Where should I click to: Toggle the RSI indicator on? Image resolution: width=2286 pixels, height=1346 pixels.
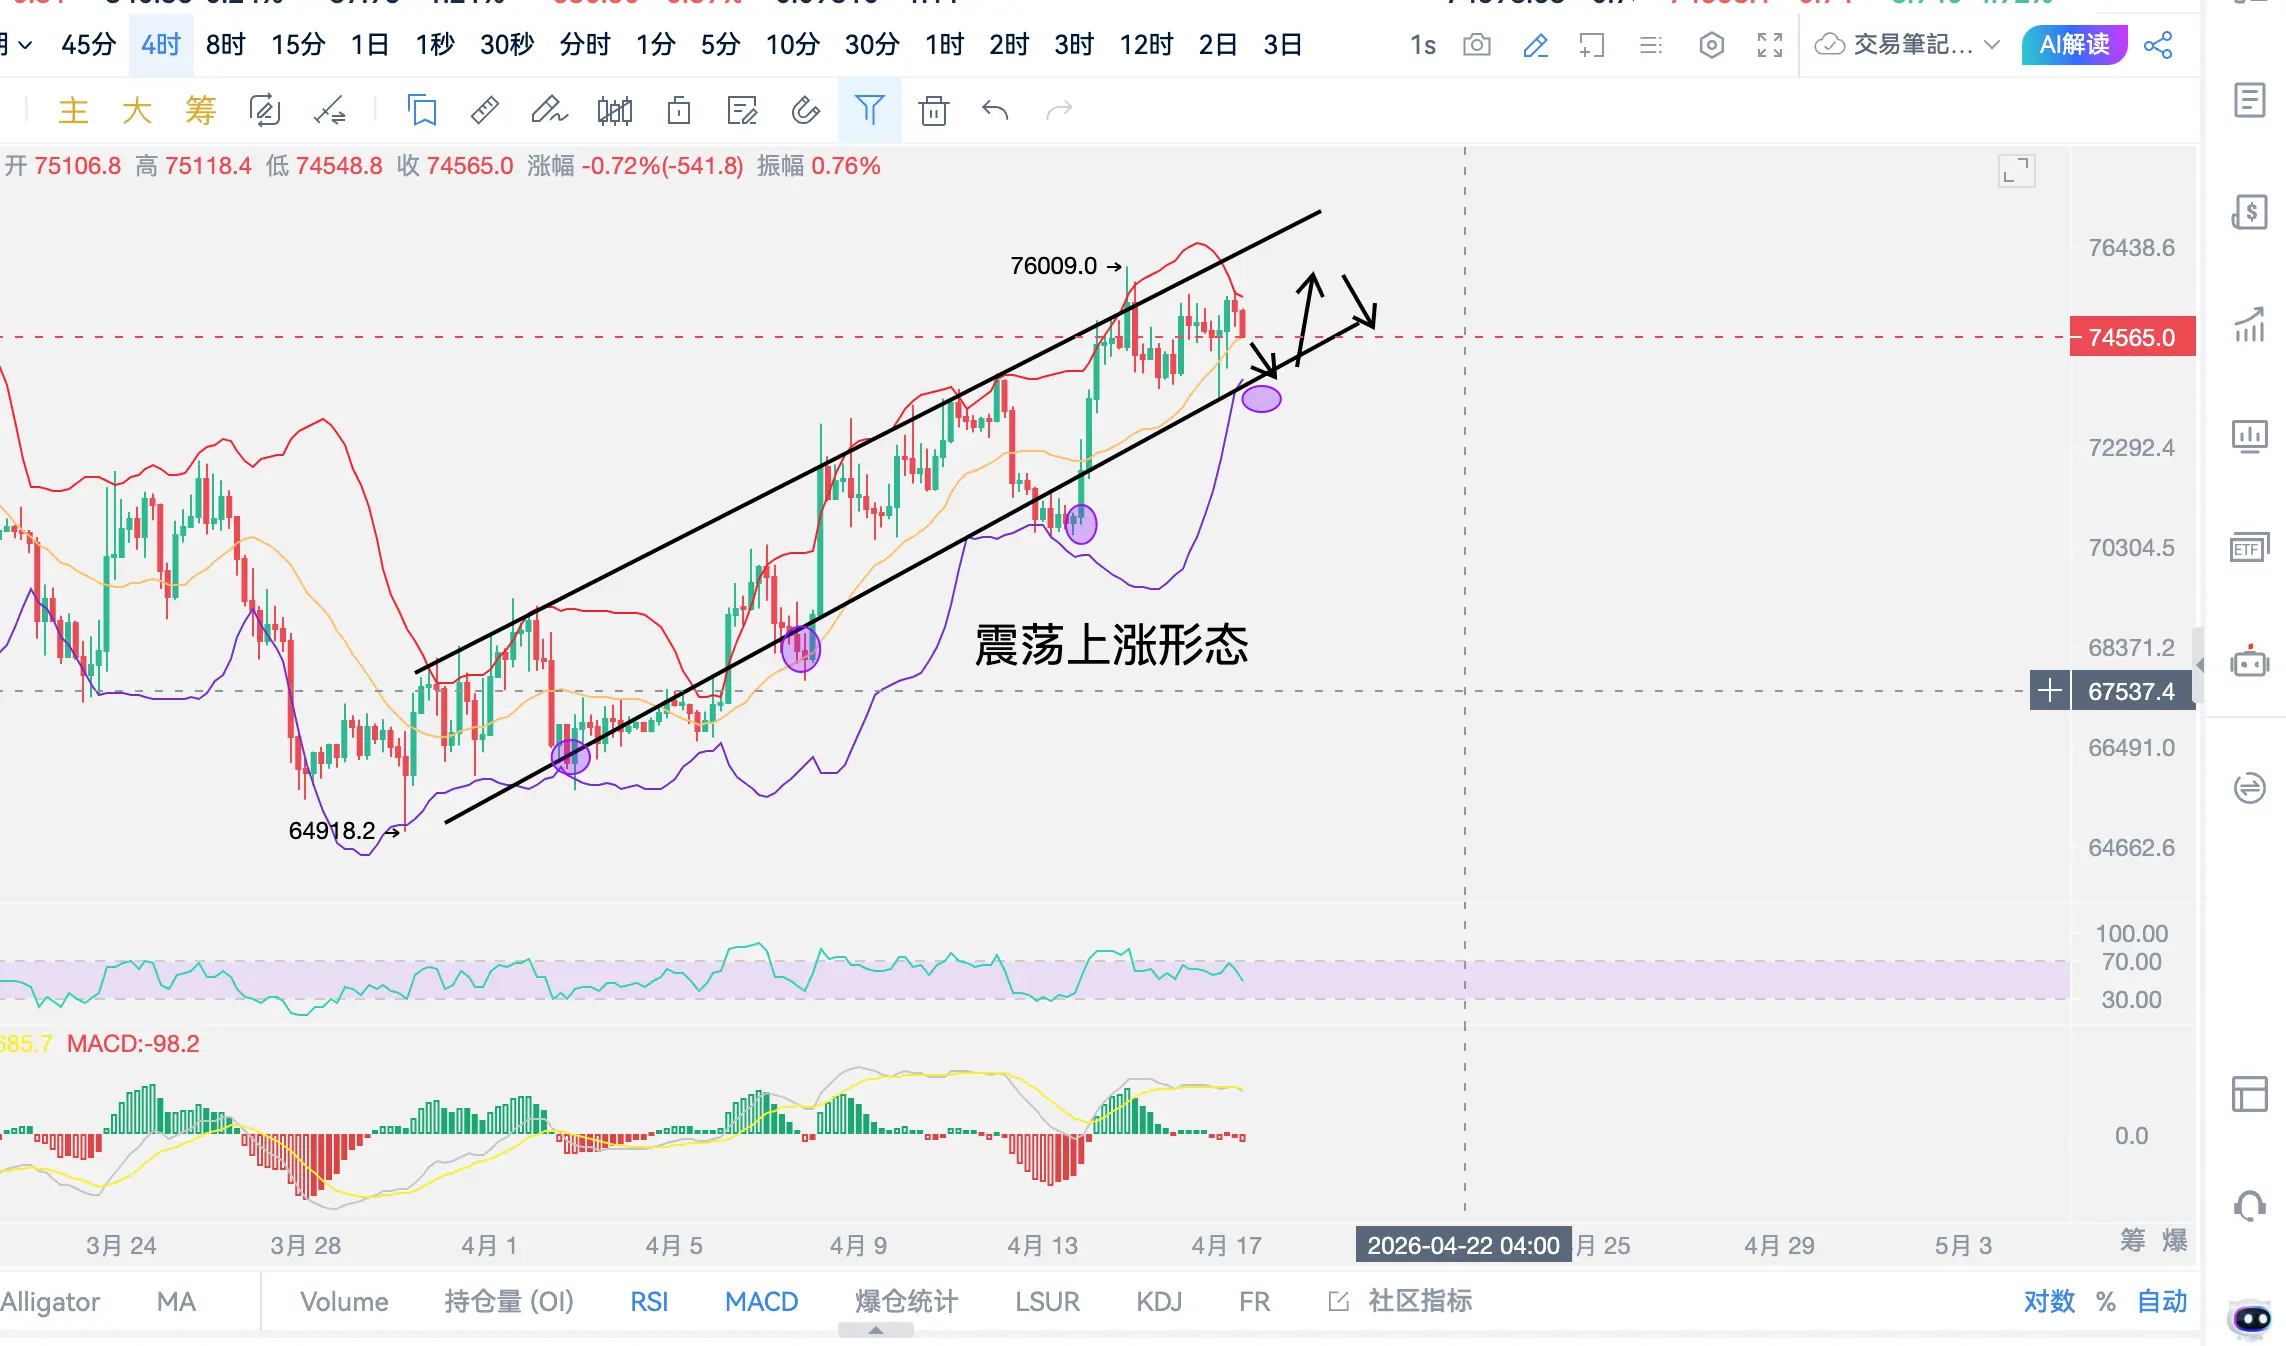[x=649, y=1301]
